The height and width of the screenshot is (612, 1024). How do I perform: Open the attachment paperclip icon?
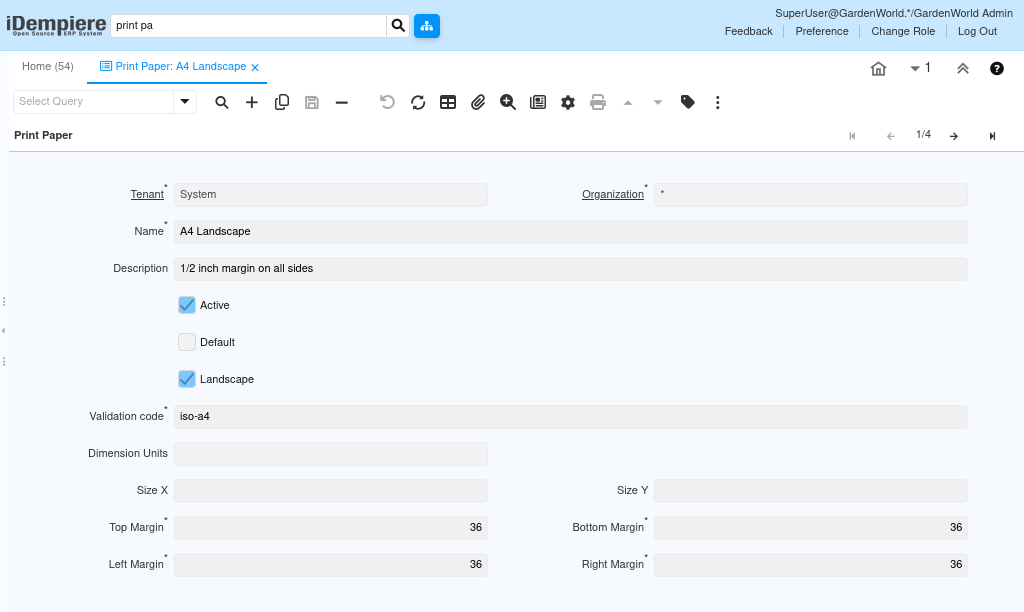(478, 103)
